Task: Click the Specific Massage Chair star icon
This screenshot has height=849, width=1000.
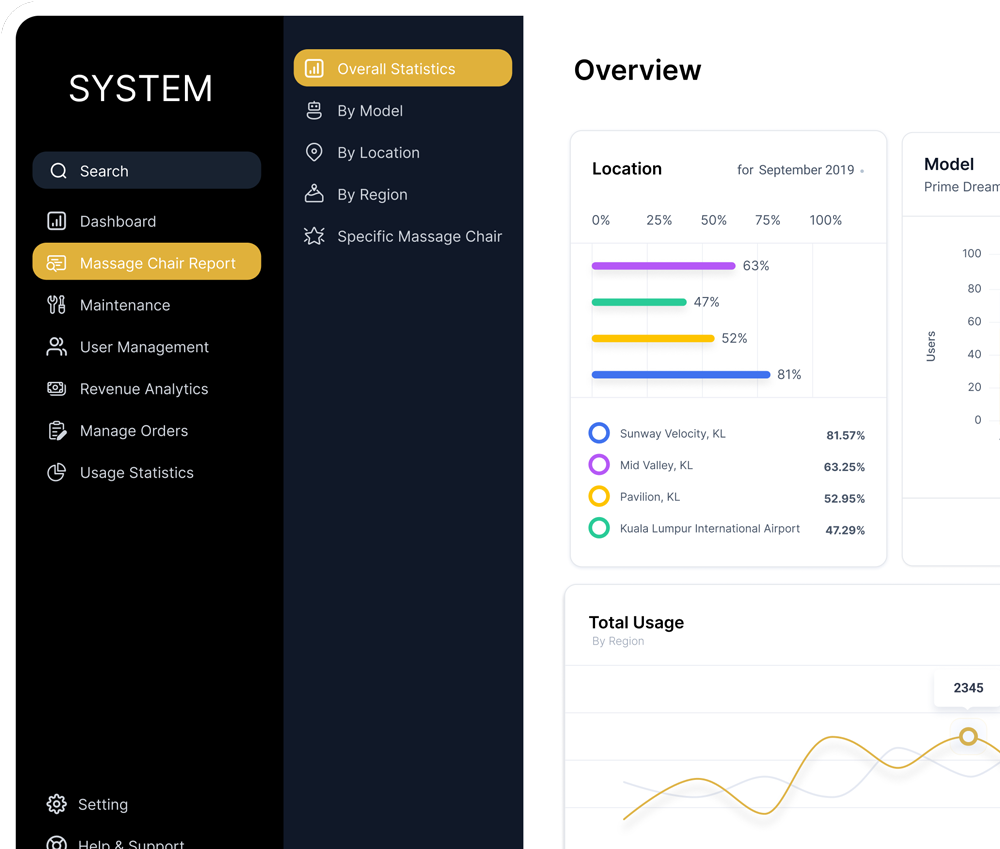Action: pos(314,237)
